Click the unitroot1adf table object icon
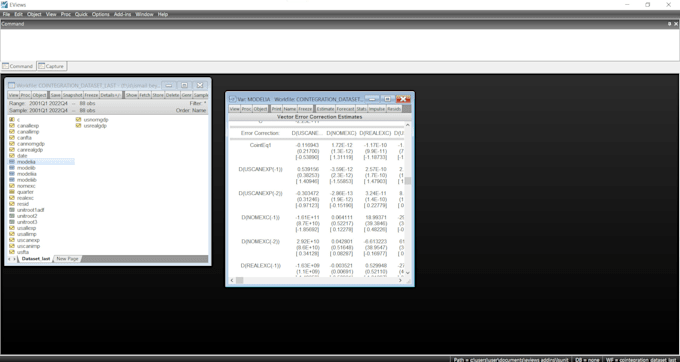The width and height of the screenshot is (680, 362). pyautogui.click(x=12, y=210)
